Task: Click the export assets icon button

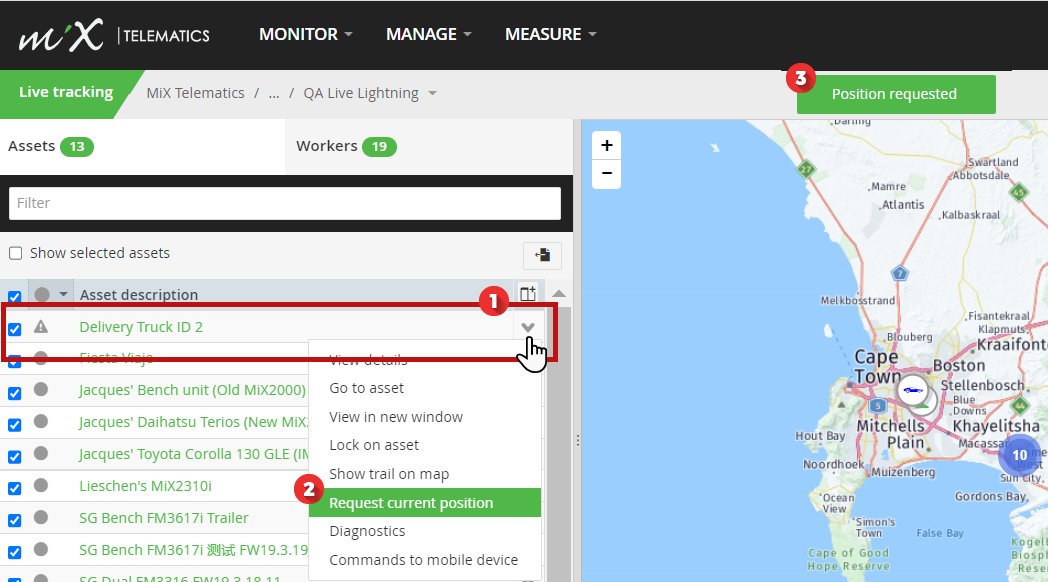Action: [542, 255]
